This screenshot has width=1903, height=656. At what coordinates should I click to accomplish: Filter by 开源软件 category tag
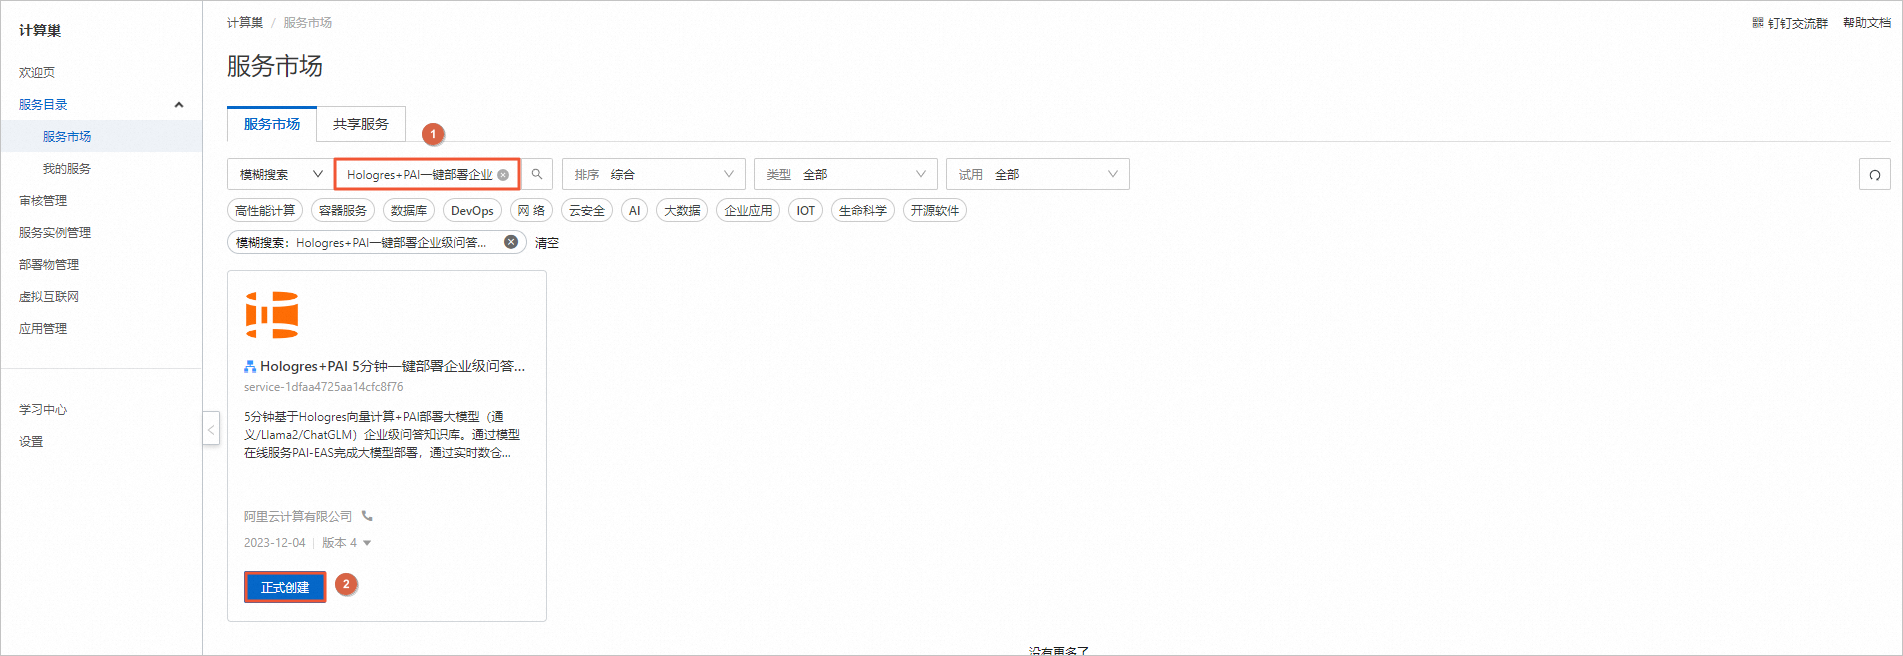[x=935, y=210]
